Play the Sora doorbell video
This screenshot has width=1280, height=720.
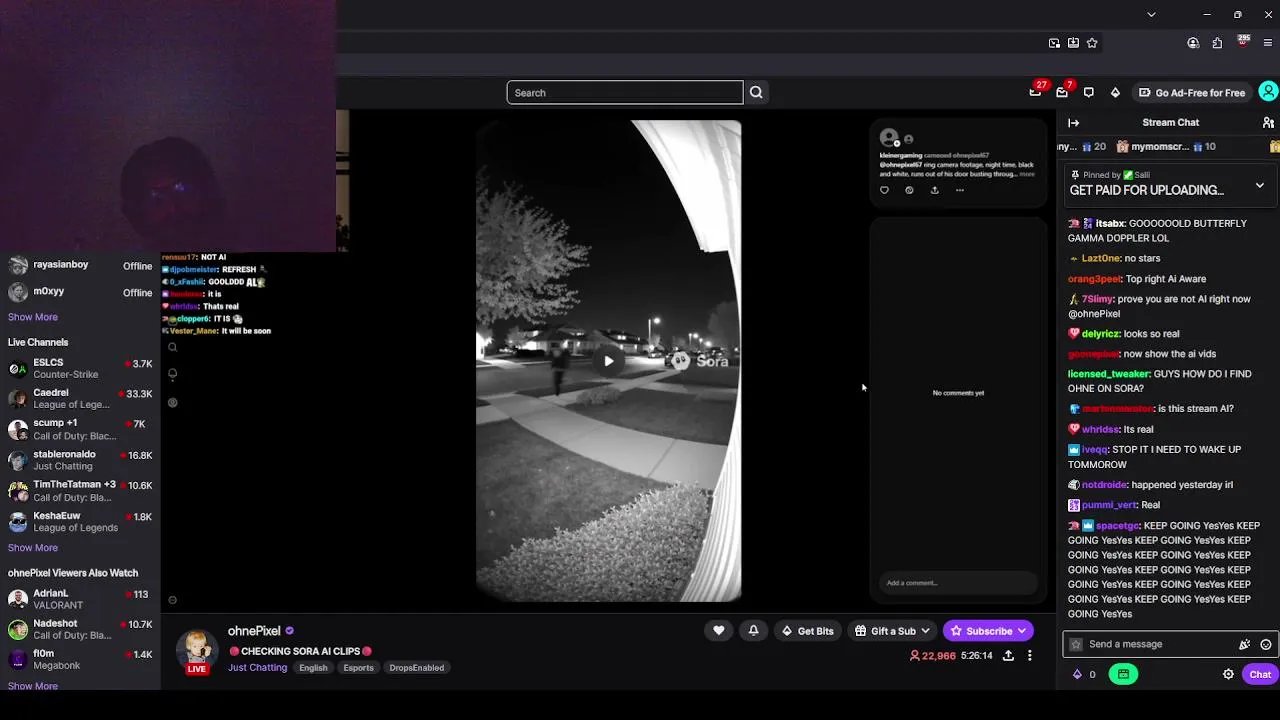coord(608,361)
